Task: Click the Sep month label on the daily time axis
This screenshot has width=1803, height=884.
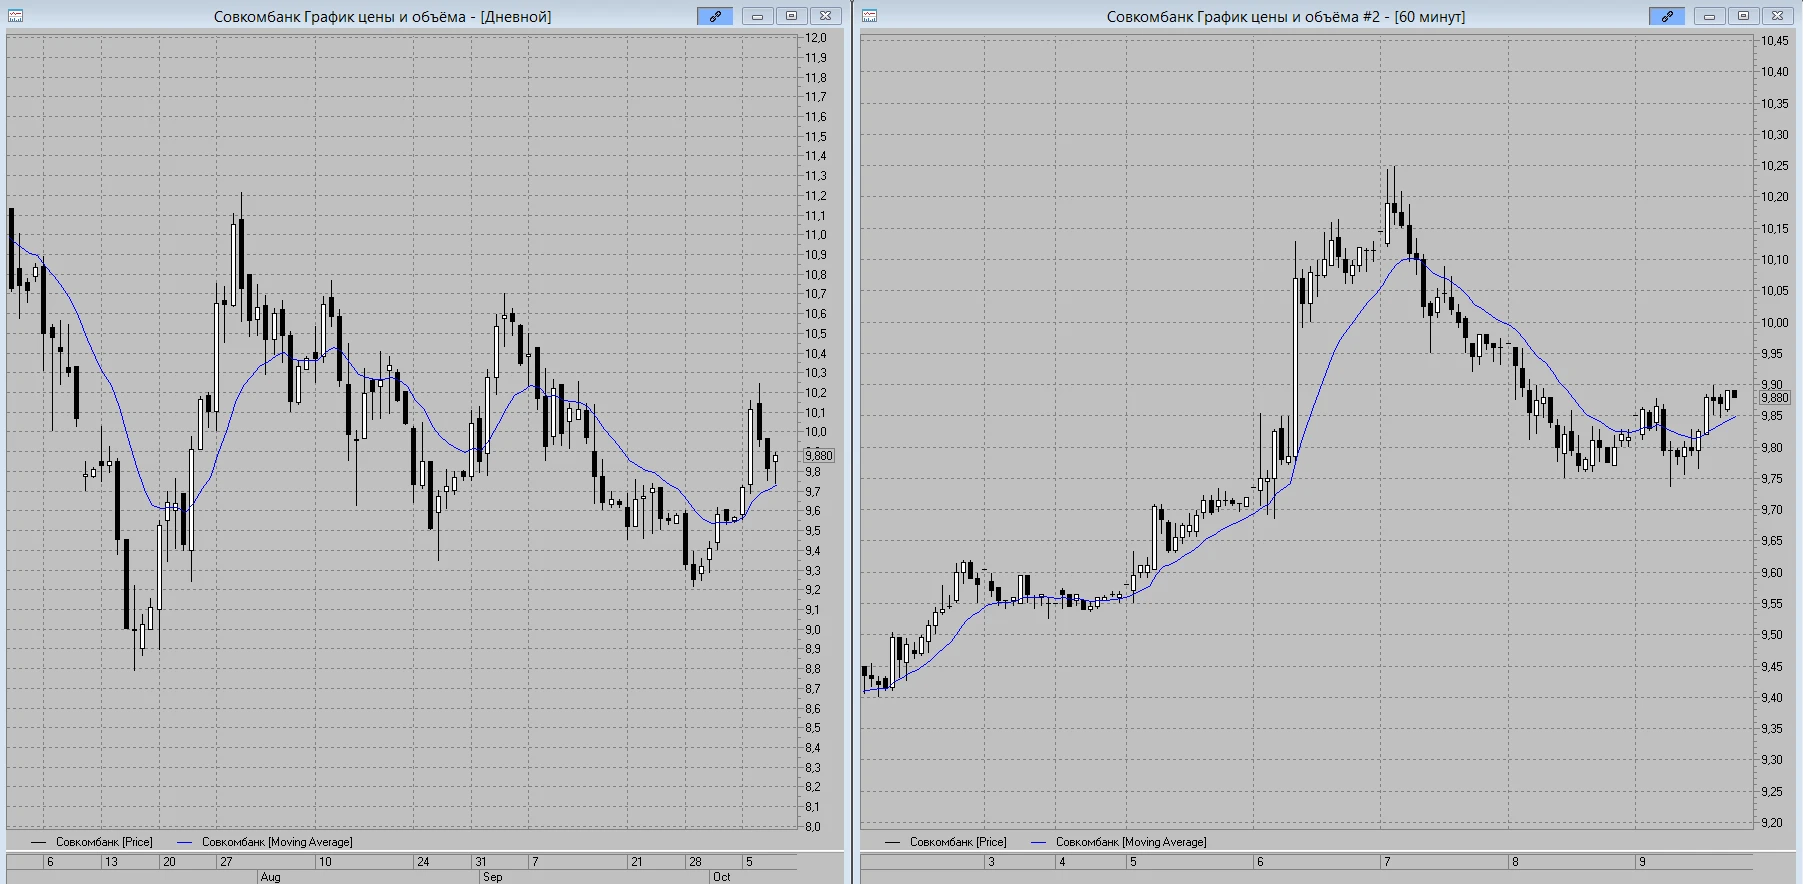Action: point(492,877)
